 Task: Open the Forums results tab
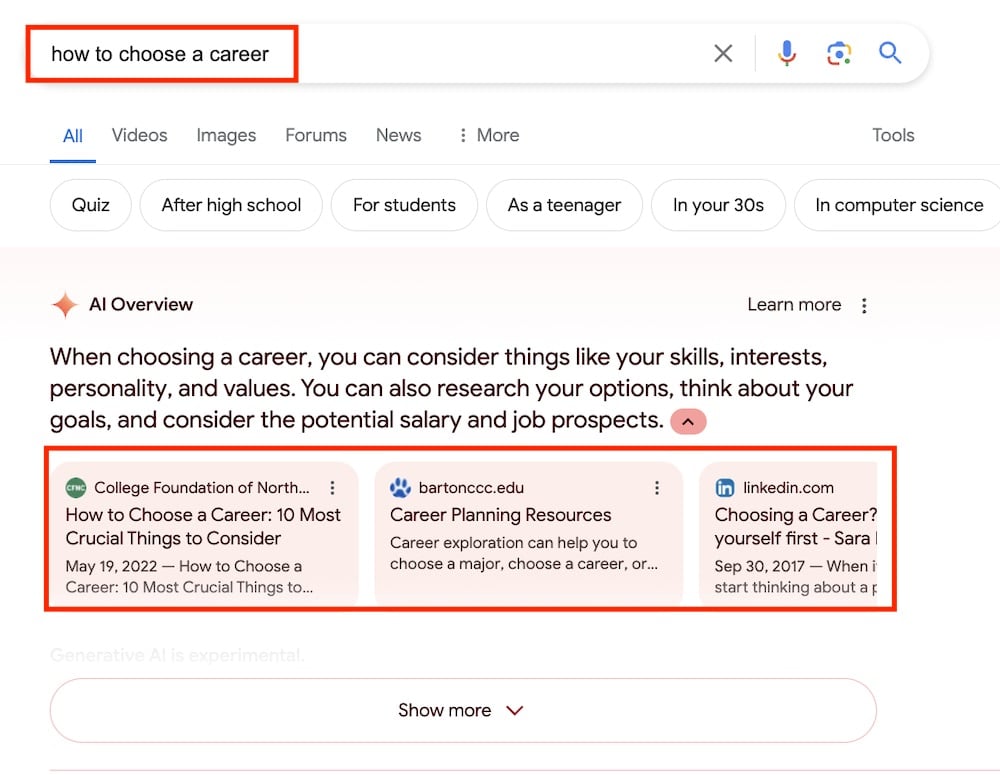[x=316, y=135]
